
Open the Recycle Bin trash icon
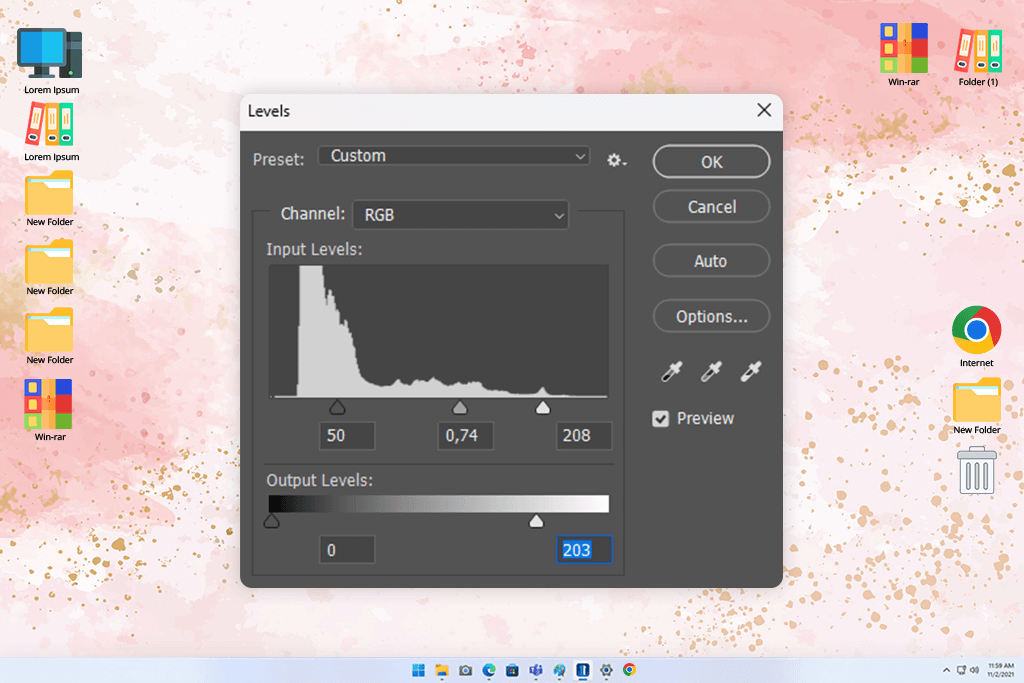pyautogui.click(x=976, y=470)
